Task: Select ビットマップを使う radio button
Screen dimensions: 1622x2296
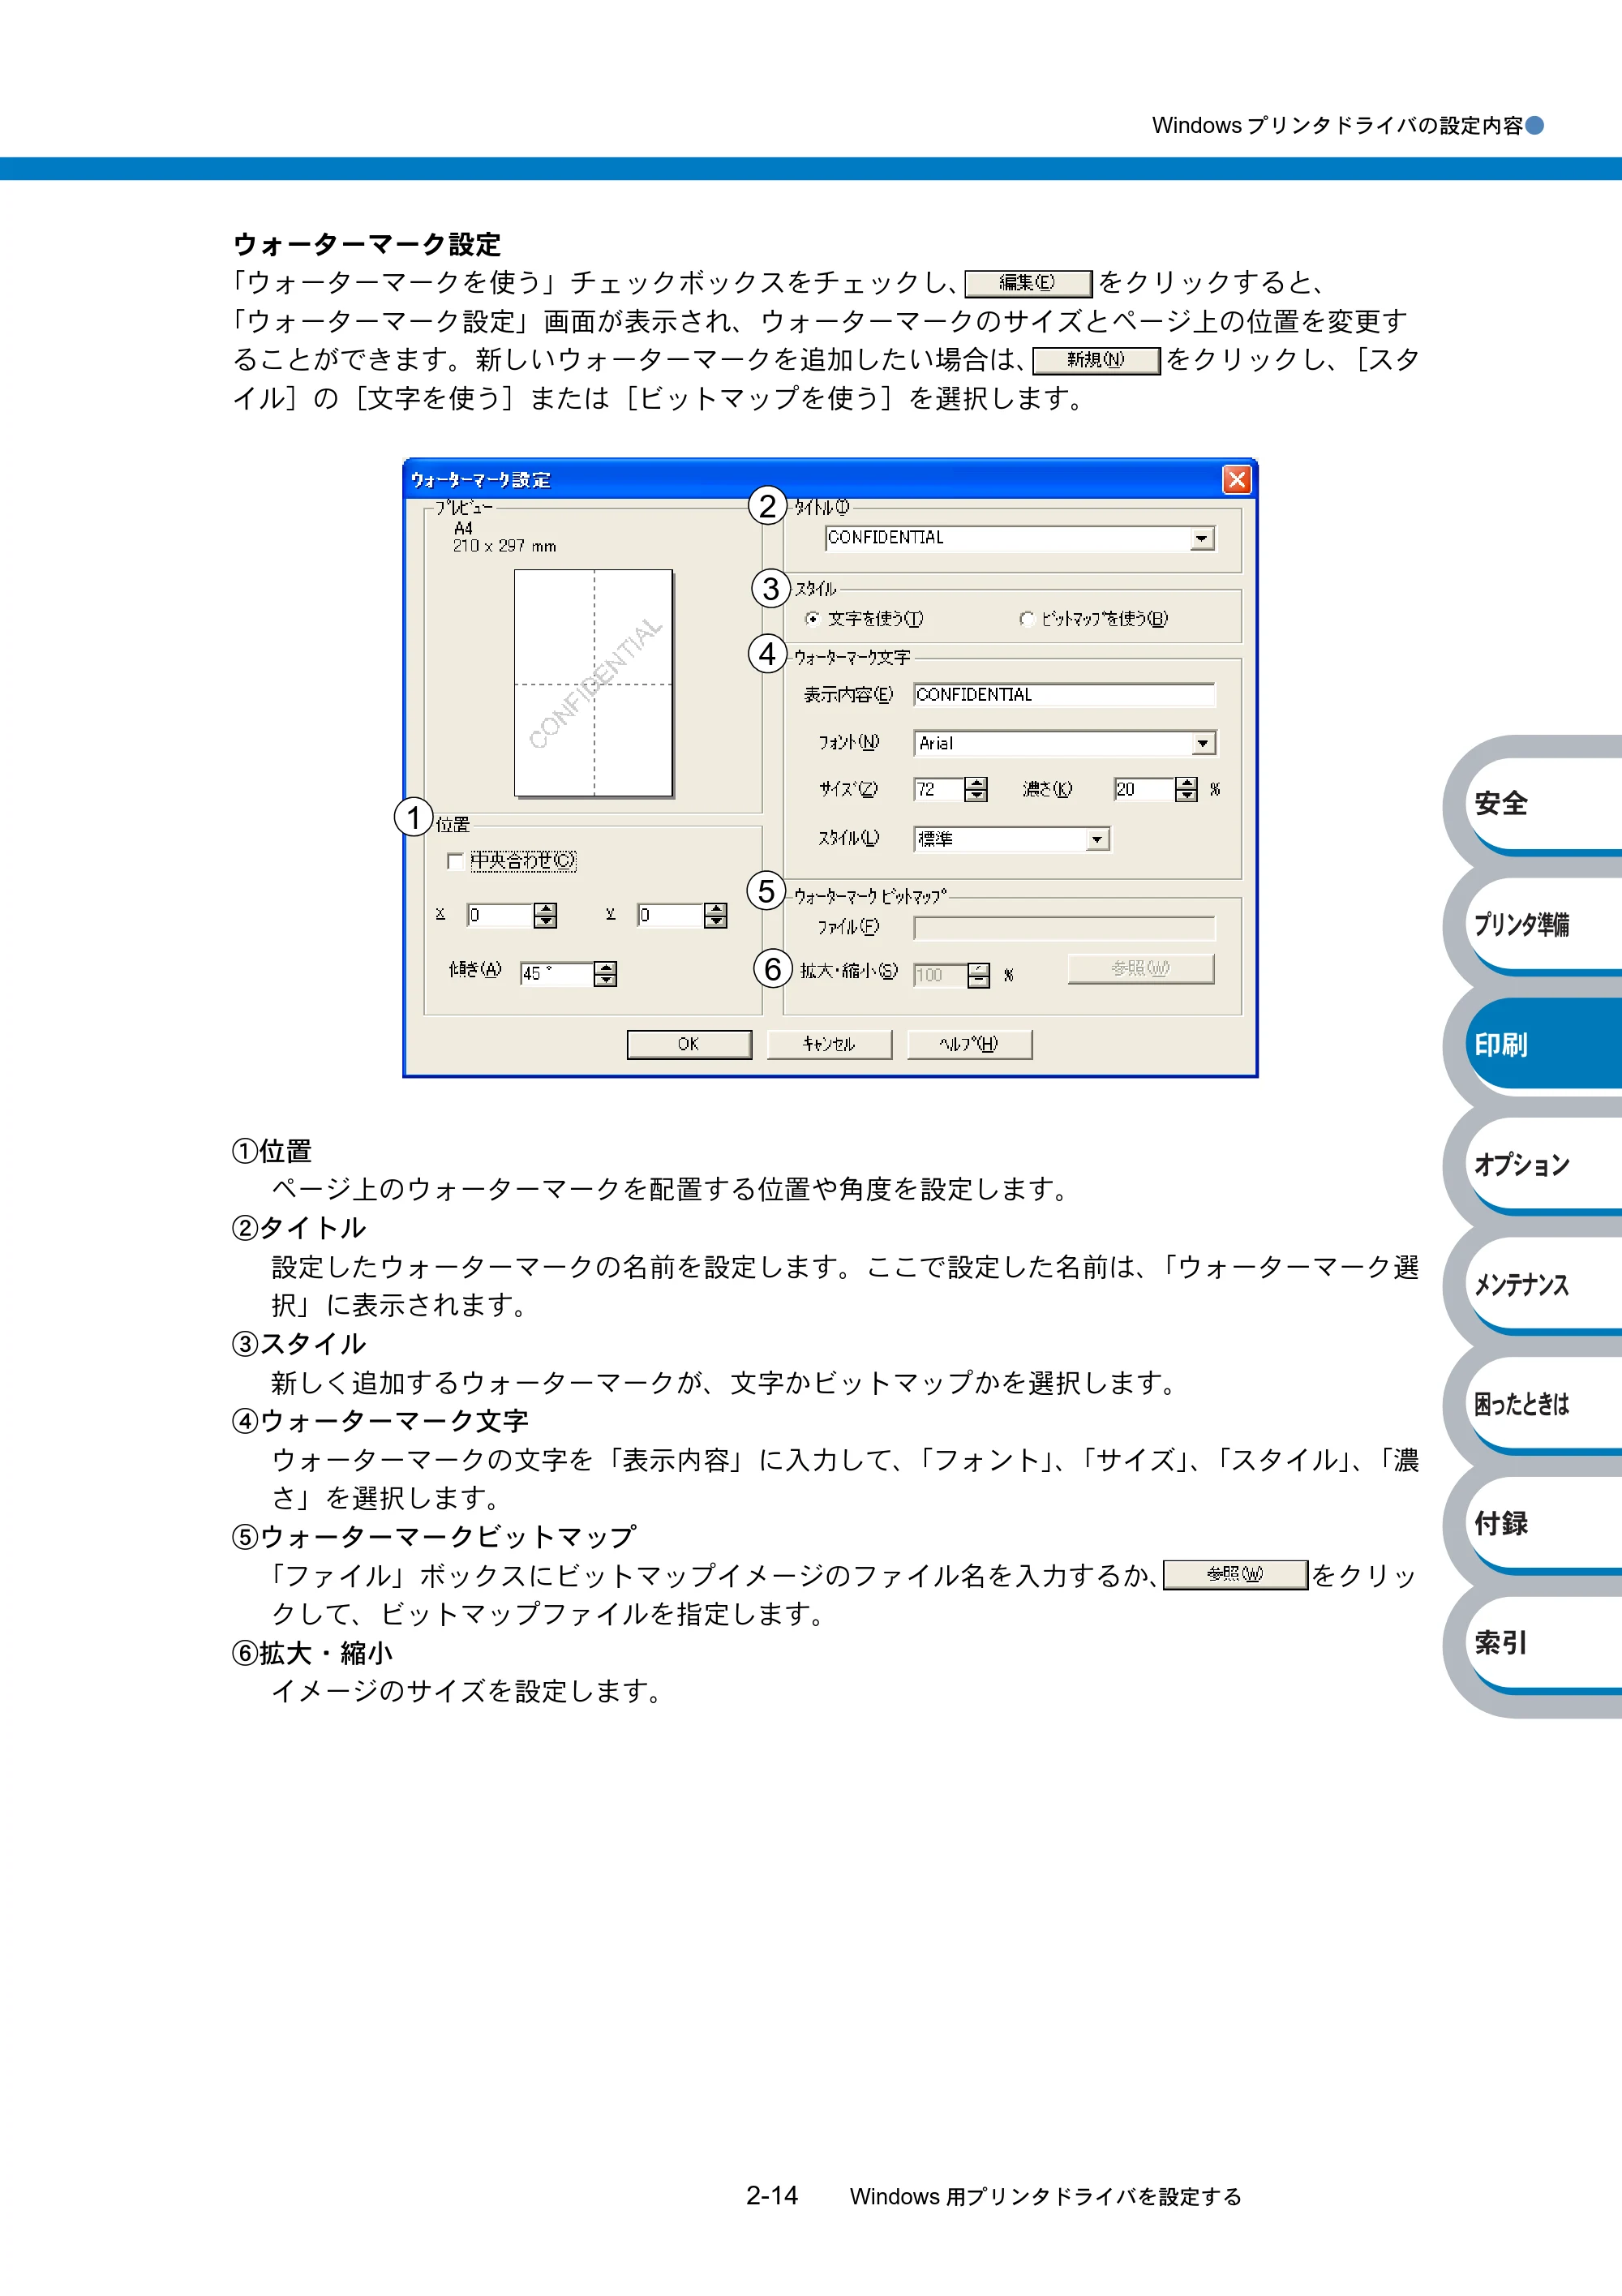Action: click(x=1026, y=619)
